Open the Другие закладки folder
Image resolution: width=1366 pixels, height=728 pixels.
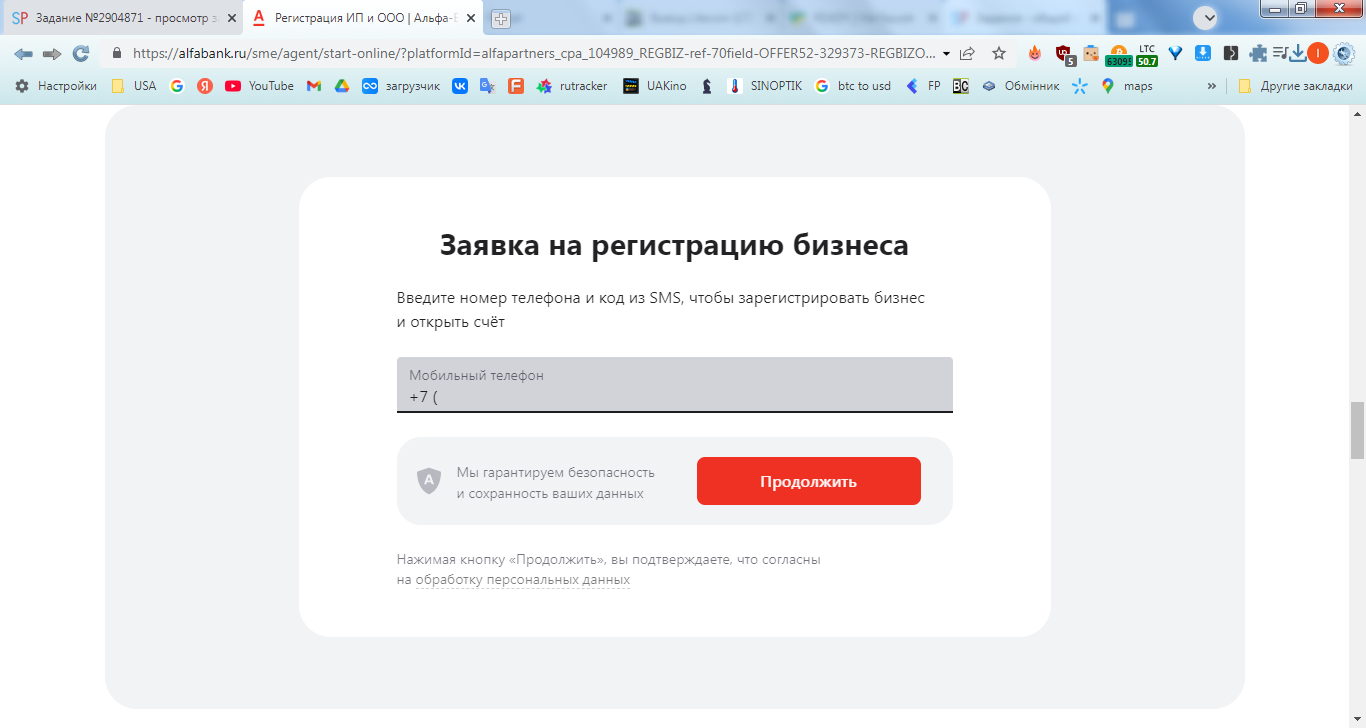pos(1295,86)
